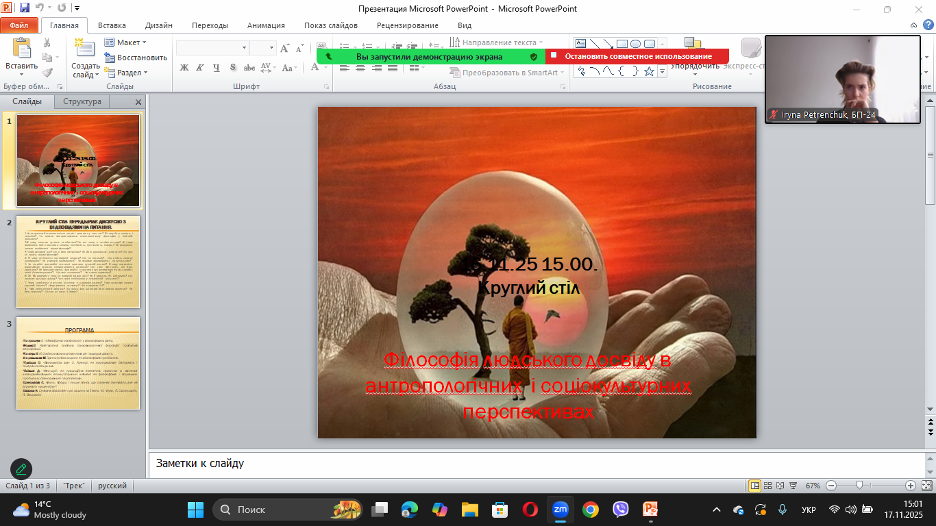This screenshot has width=936, height=526.
Task: Select the straight line shape
Action: tap(595, 44)
